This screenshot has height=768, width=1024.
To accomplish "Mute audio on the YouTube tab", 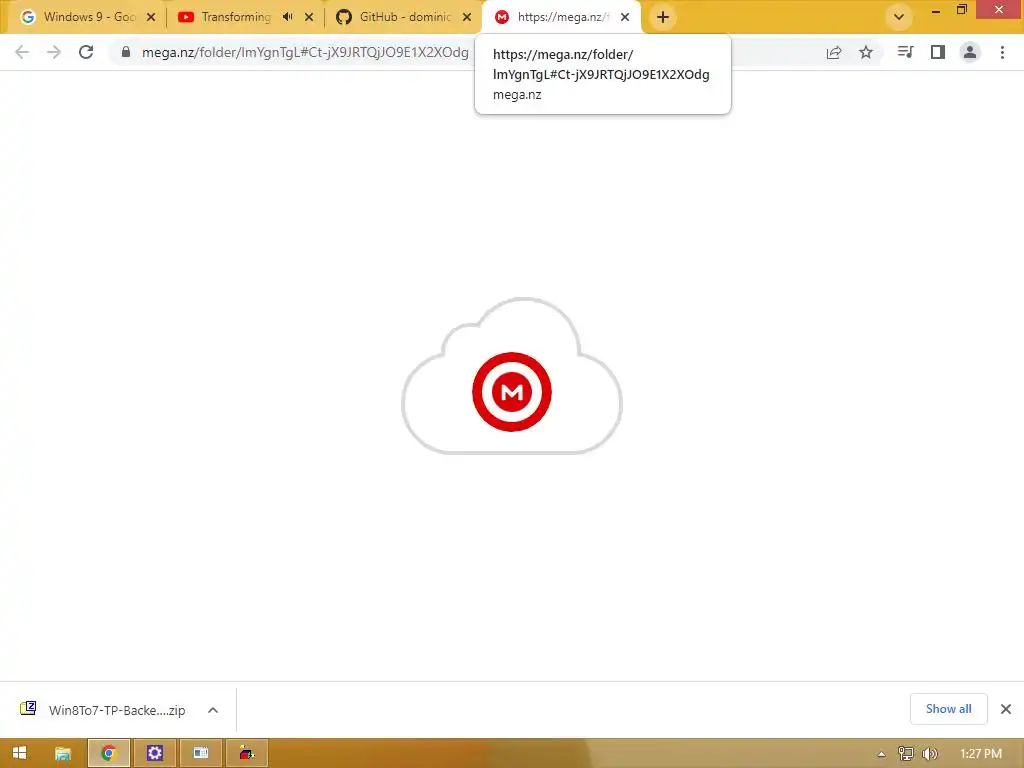I will coord(287,17).
